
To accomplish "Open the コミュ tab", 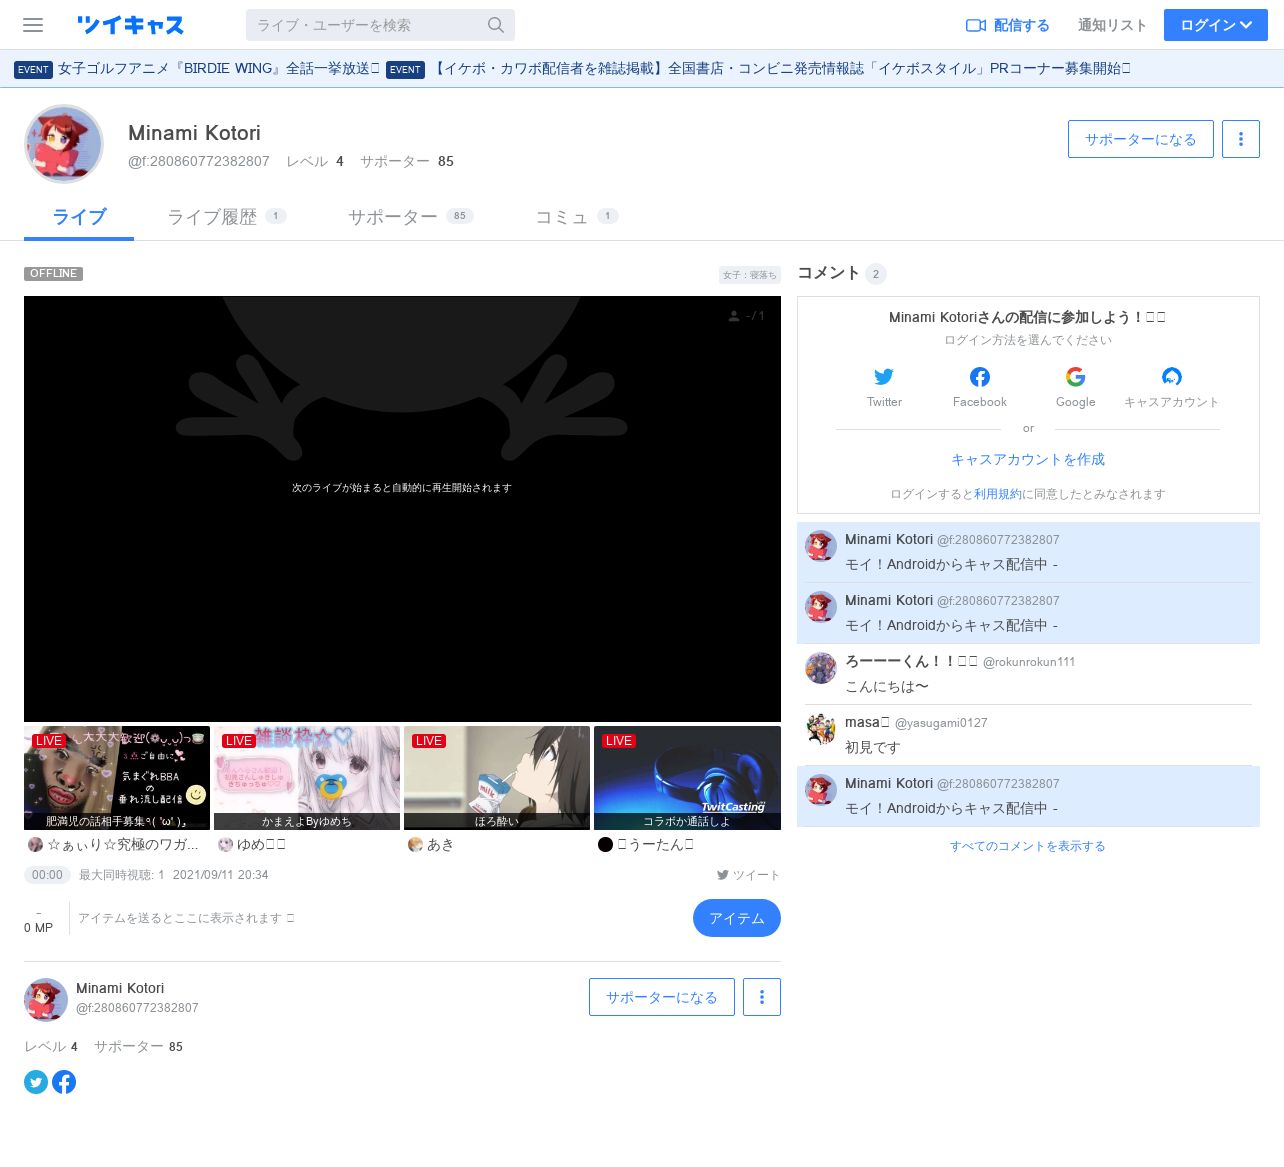I will tap(561, 217).
